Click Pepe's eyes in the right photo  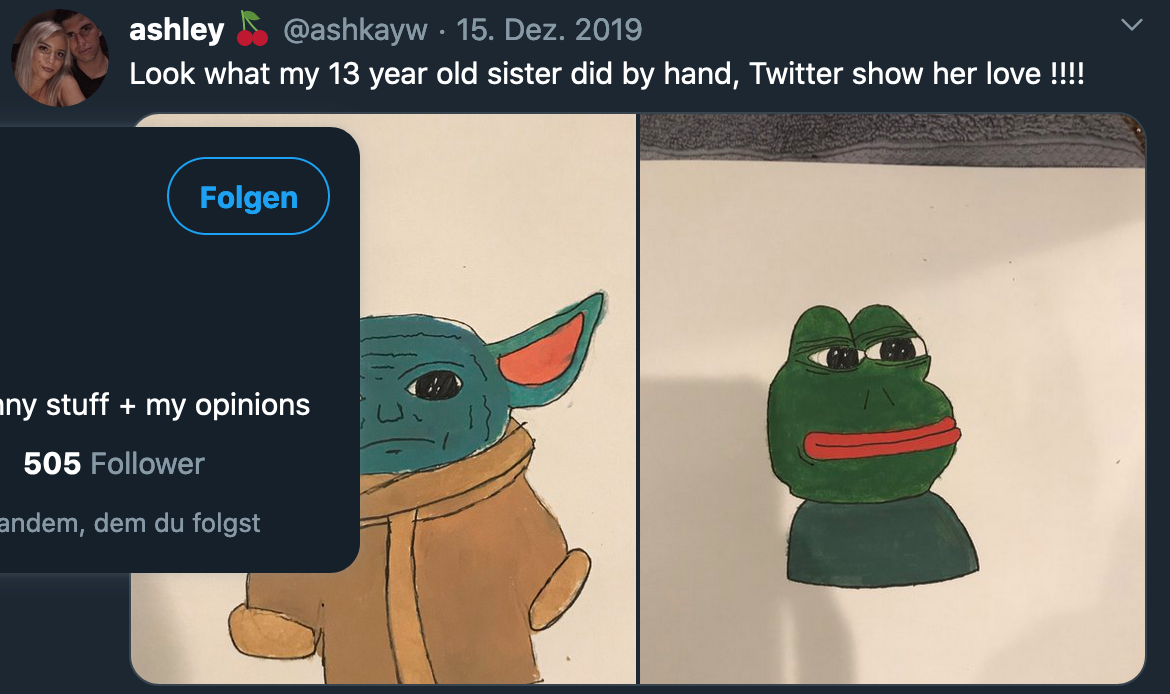[868, 352]
